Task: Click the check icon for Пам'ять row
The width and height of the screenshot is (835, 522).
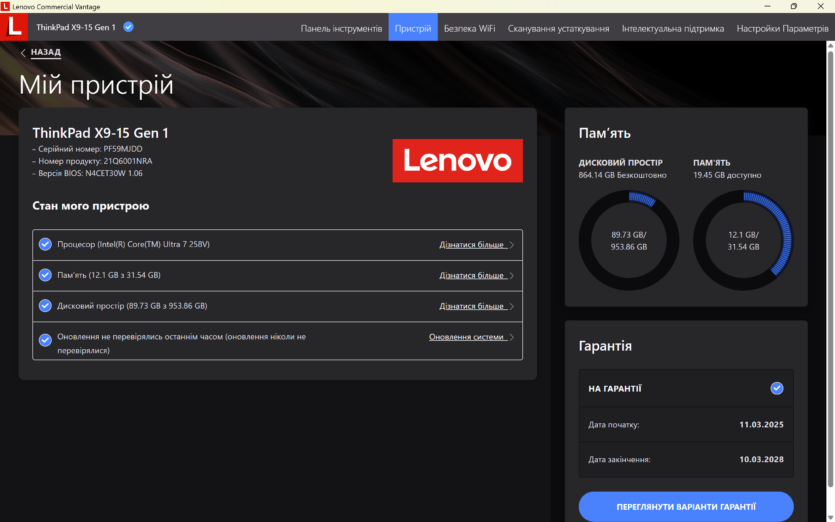Action: (x=45, y=275)
